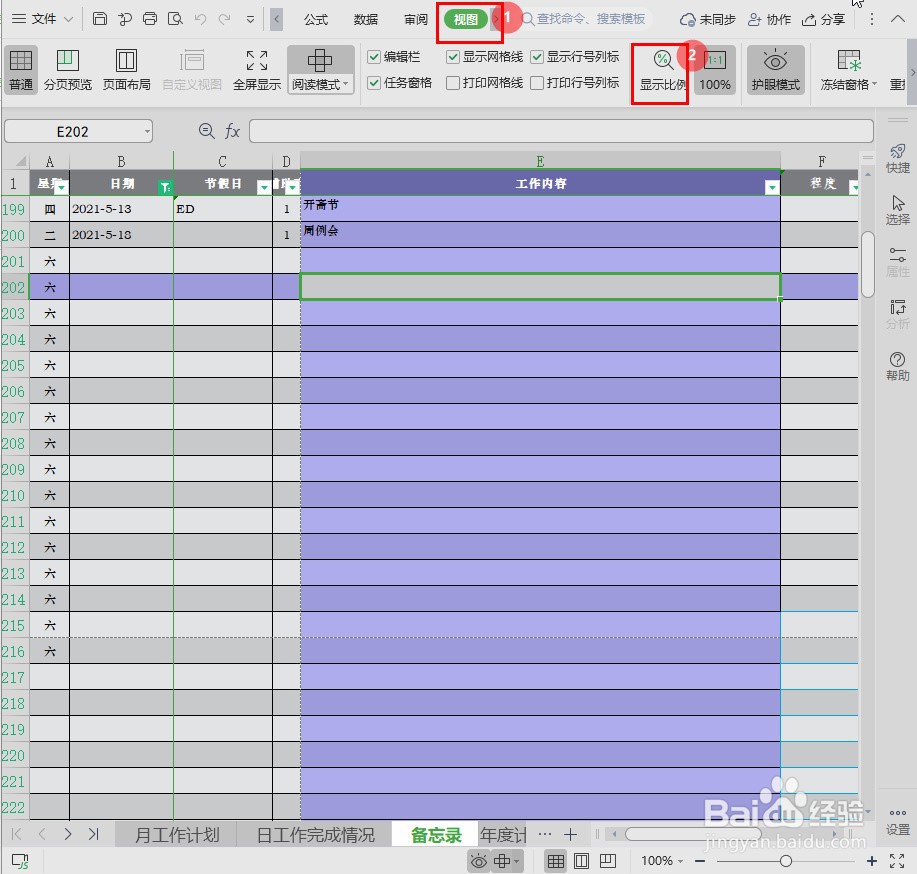Screen dimensions: 917x874
Task: Open the 公式 formulas tab
Action: pos(316,19)
